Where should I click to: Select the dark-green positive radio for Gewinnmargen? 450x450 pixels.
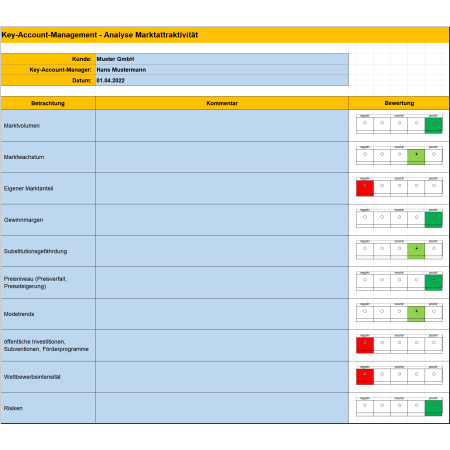[x=434, y=217]
